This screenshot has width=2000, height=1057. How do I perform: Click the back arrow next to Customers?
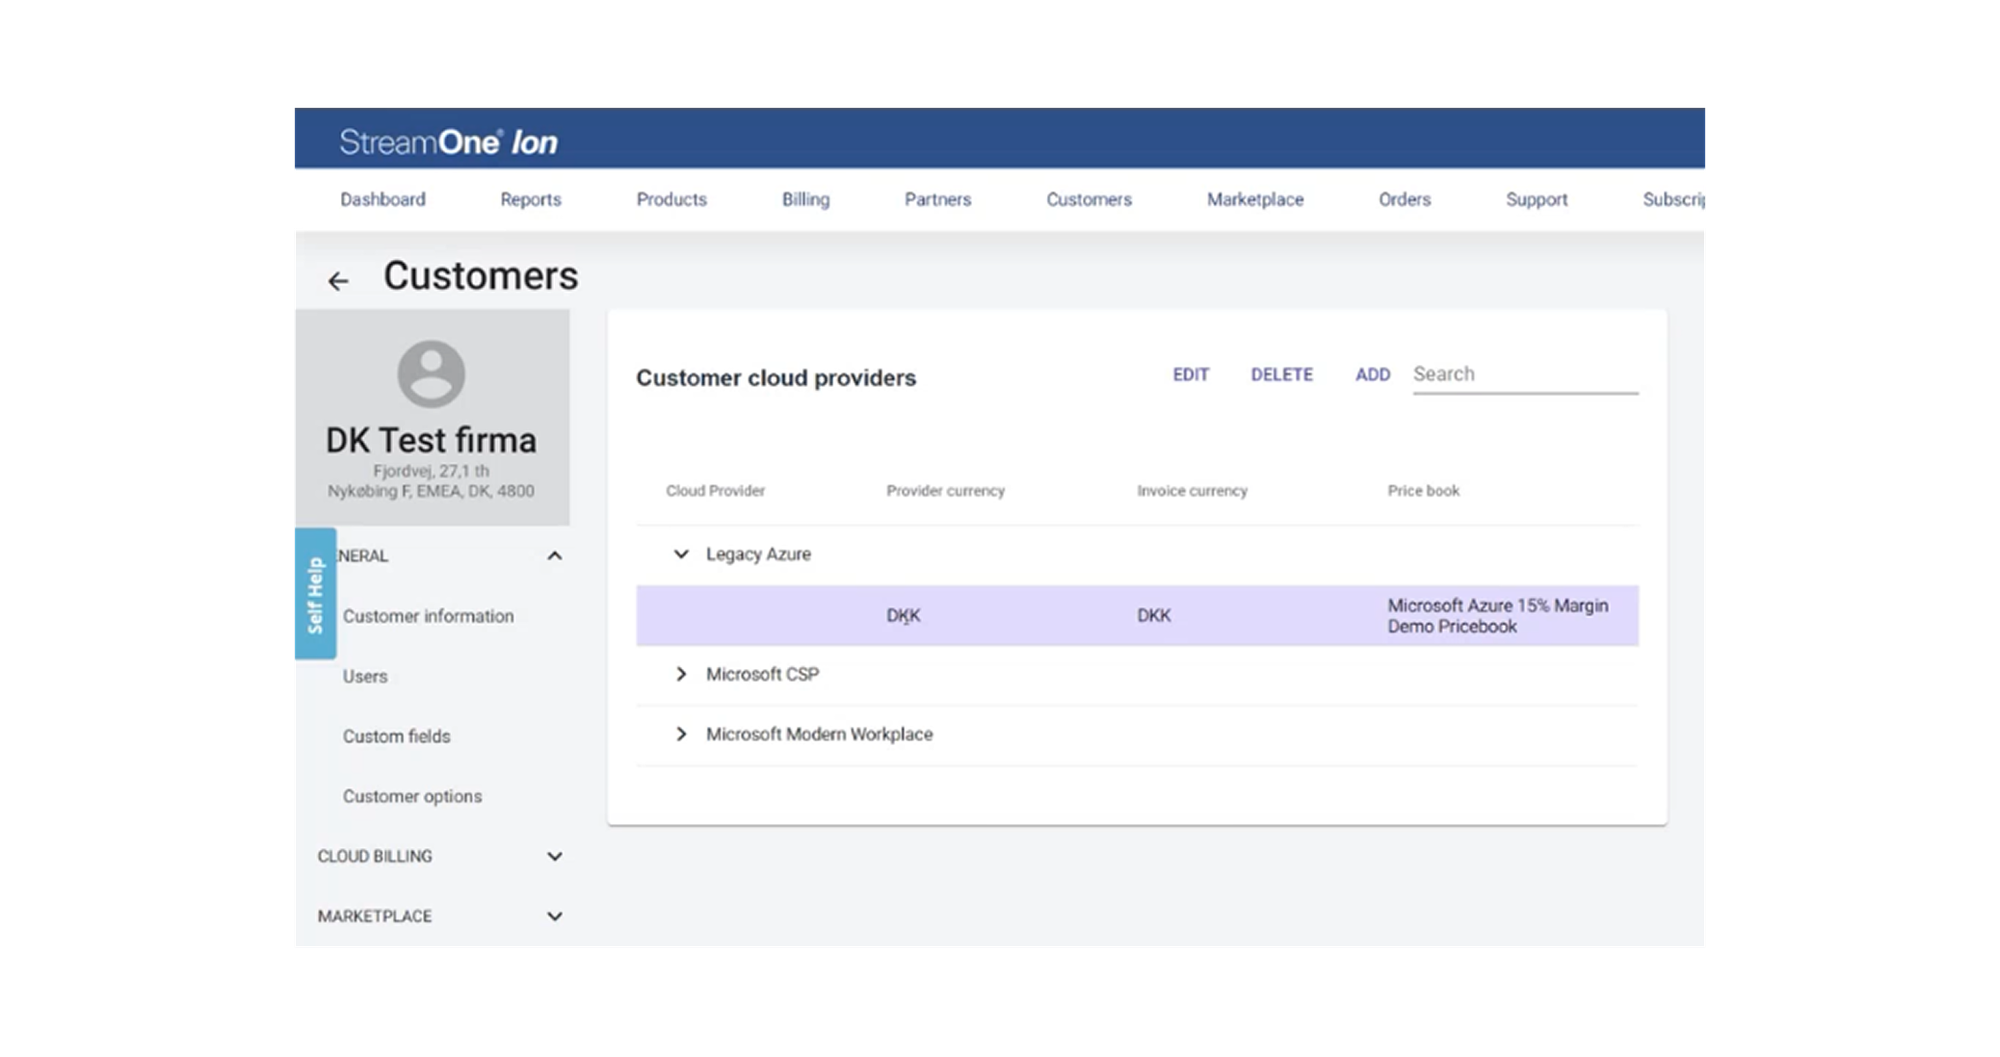pos(338,281)
